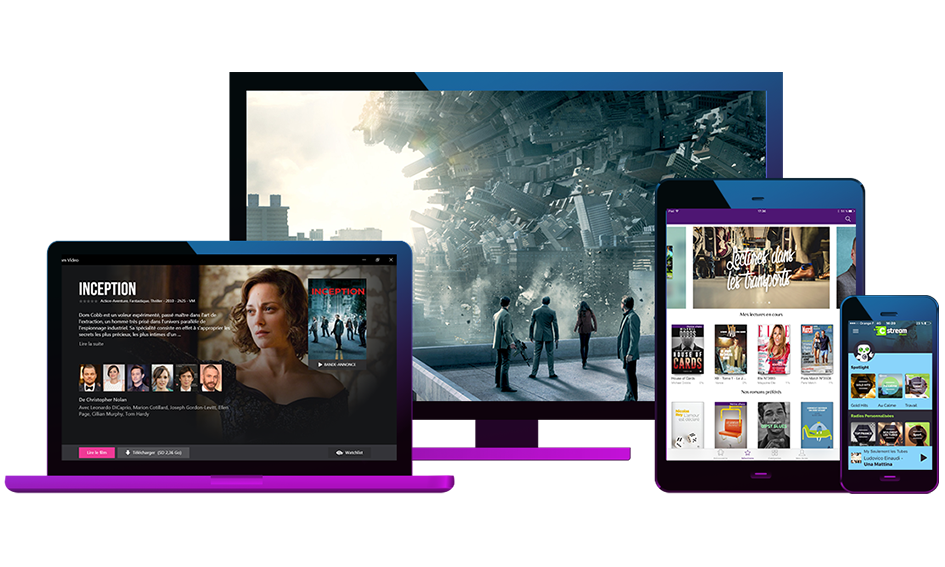
Task: Open the XIII comic cover on tablet
Action: (x=730, y=349)
